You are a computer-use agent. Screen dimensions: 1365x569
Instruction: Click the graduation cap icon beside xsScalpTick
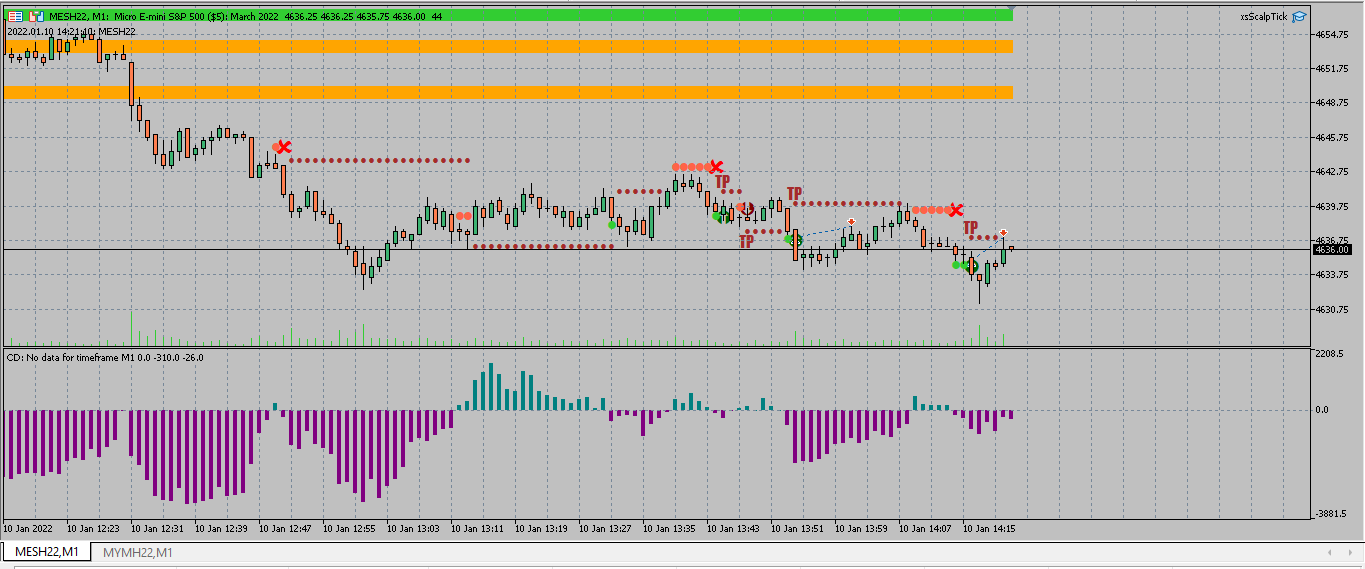1299,16
